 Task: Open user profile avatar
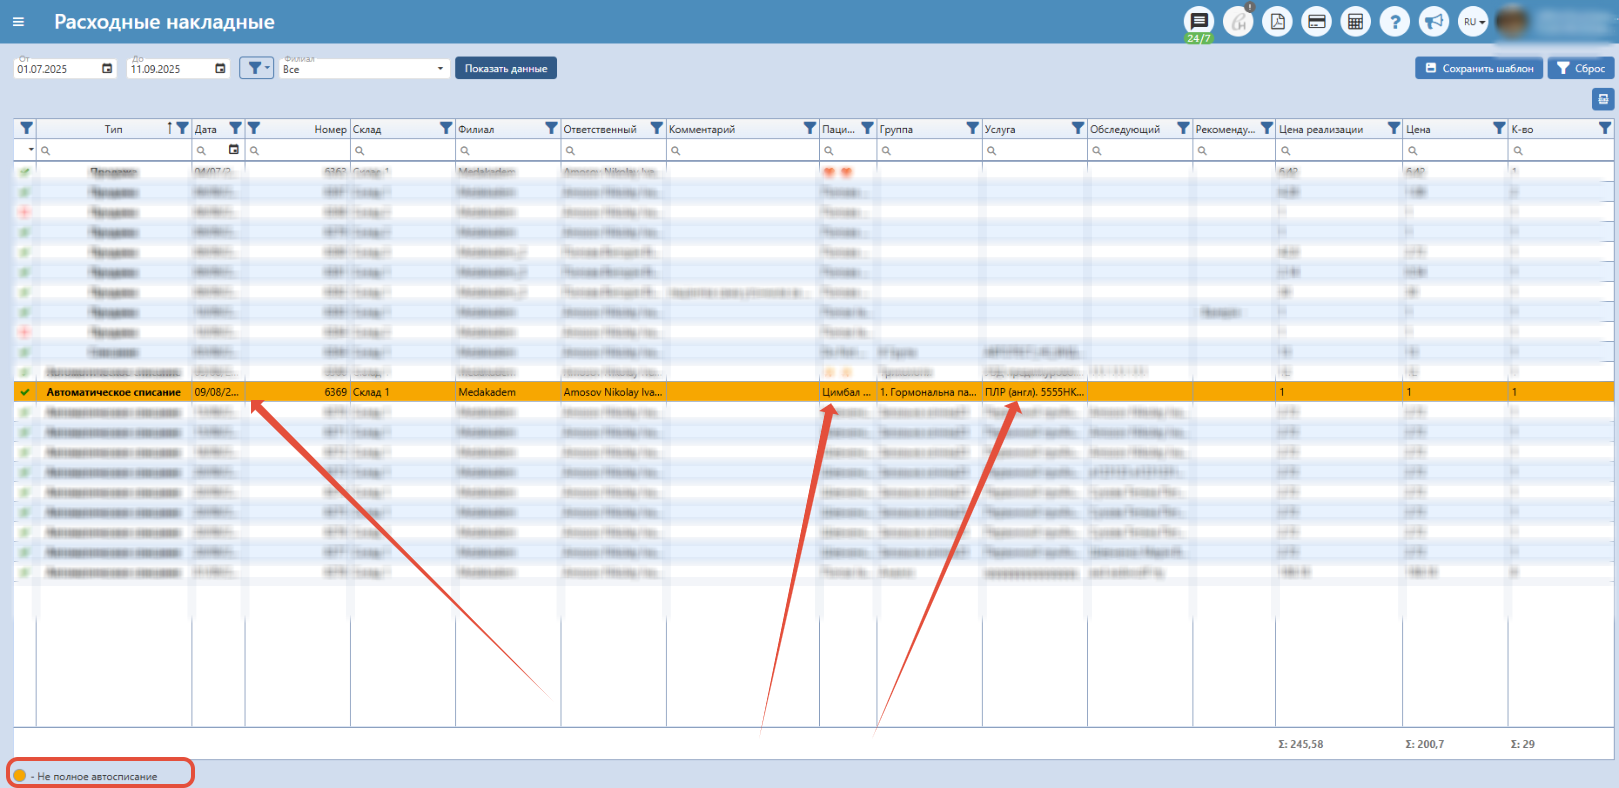click(x=1512, y=22)
